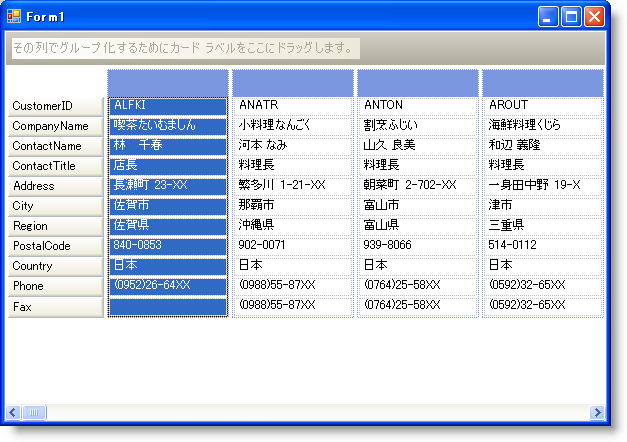Click region 三重県
Screen dimensions: 627x442
[543, 226]
